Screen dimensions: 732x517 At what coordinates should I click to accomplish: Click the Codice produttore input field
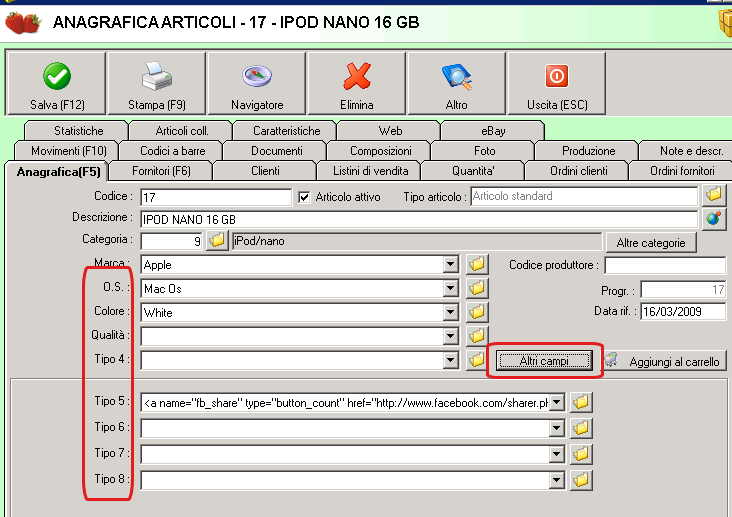click(665, 265)
